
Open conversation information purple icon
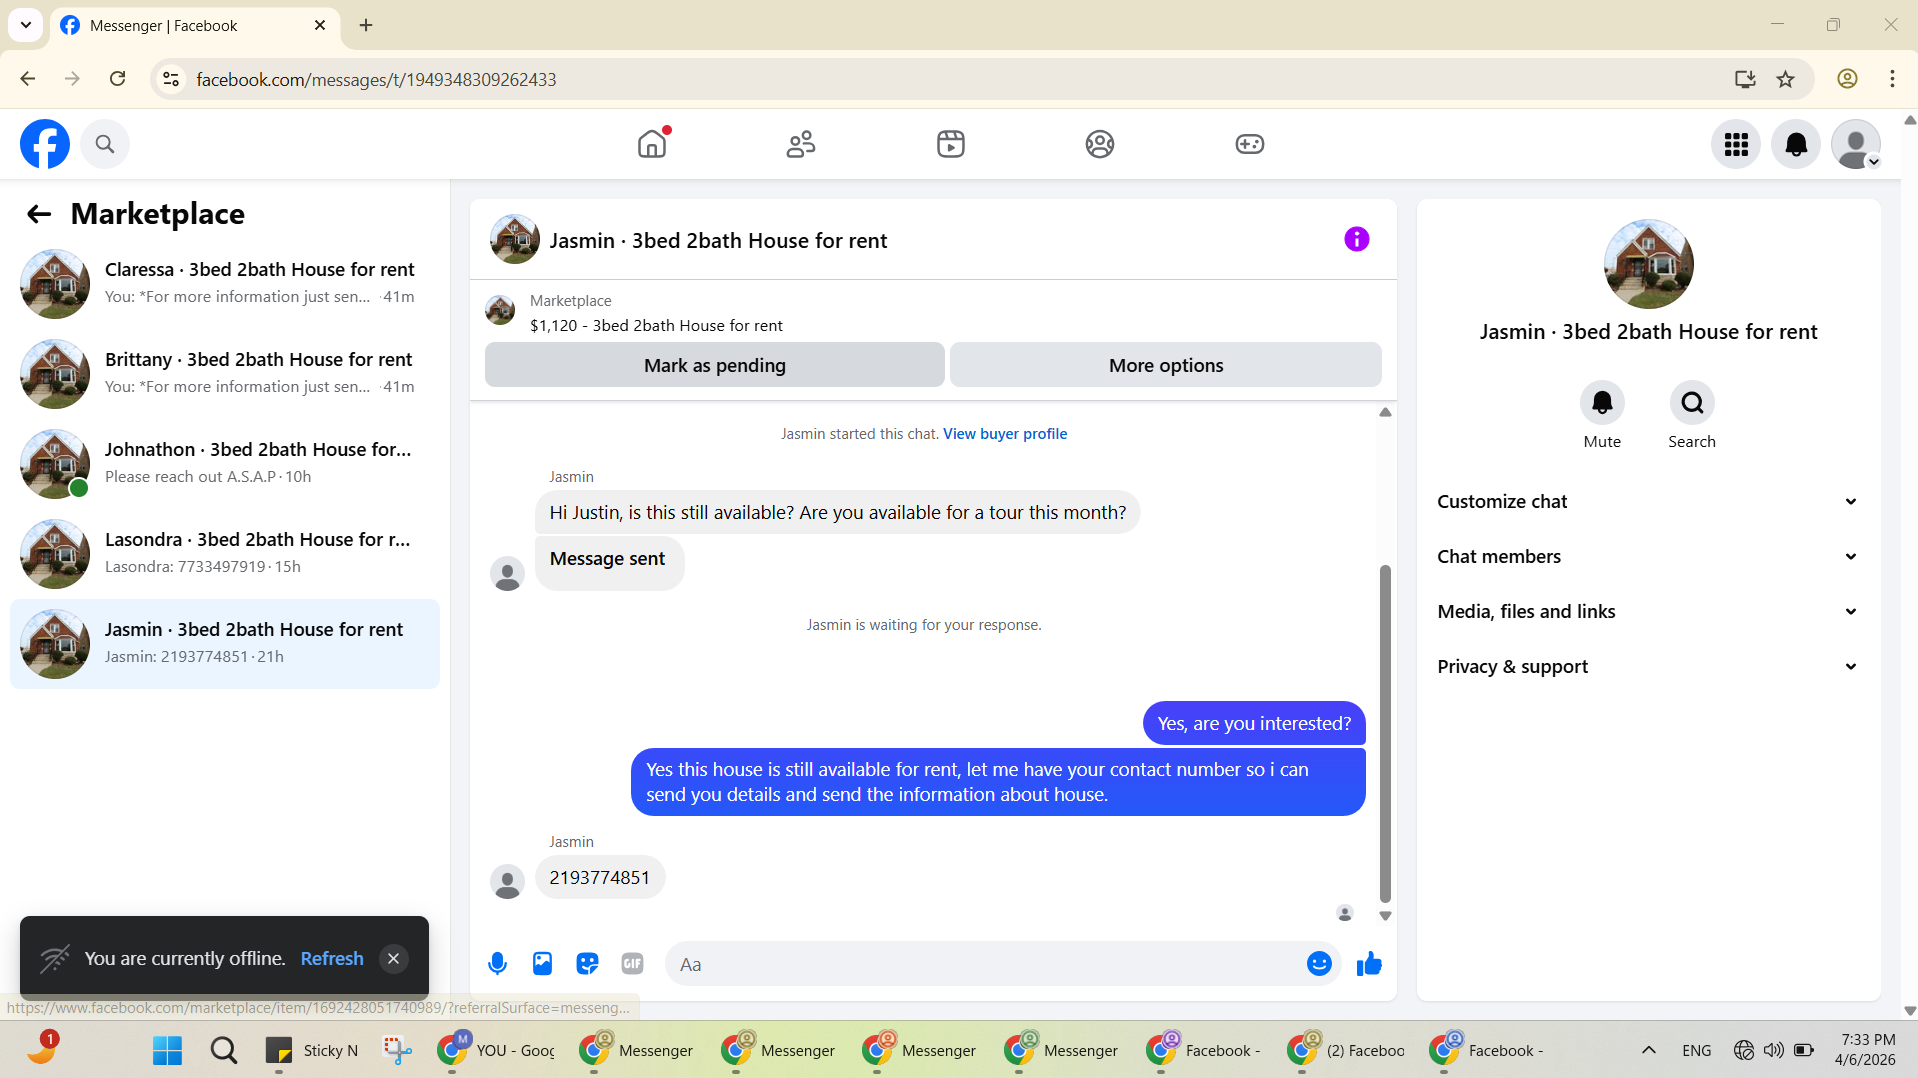1357,239
